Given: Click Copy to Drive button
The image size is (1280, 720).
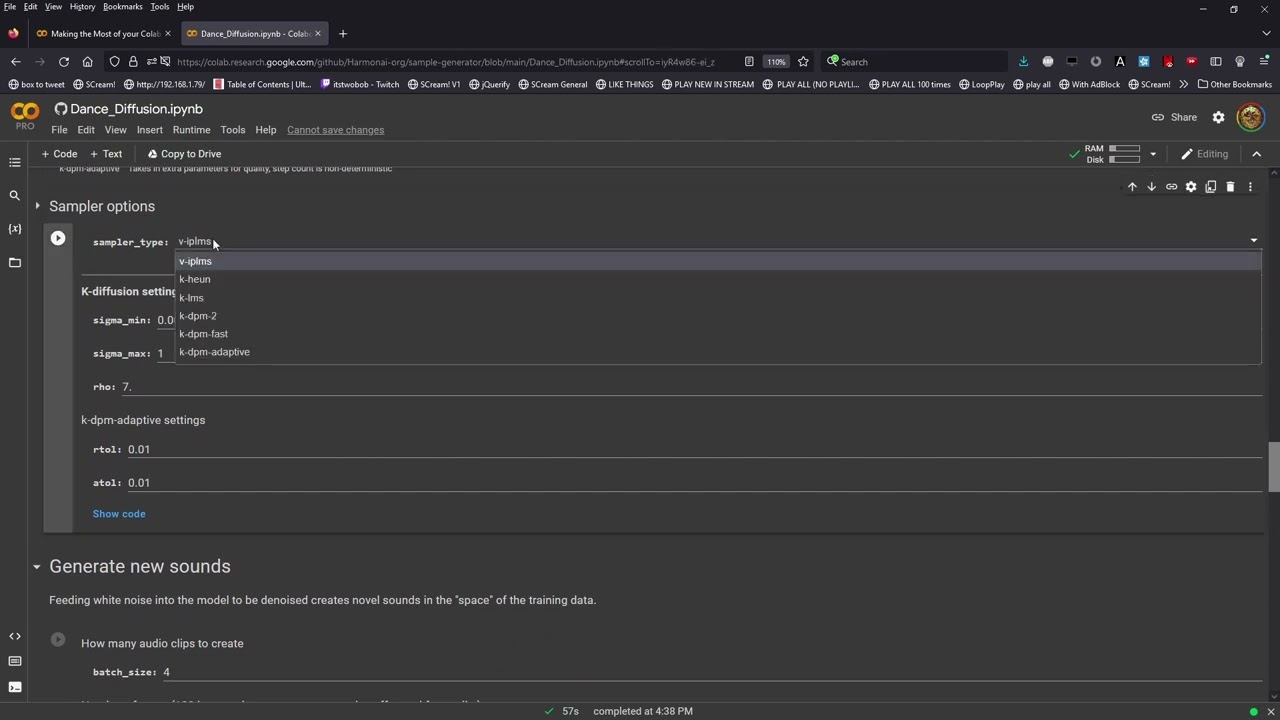Looking at the screenshot, I should (184, 154).
